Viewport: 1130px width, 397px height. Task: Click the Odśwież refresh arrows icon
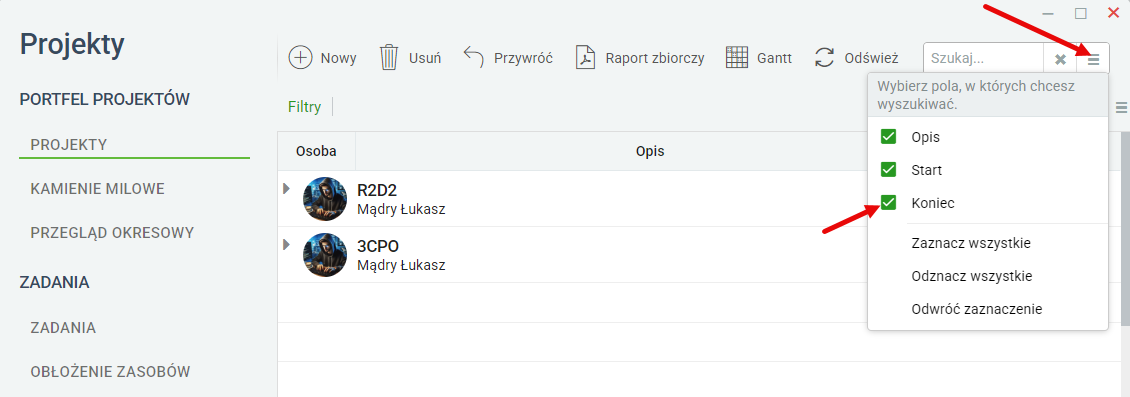[824, 58]
